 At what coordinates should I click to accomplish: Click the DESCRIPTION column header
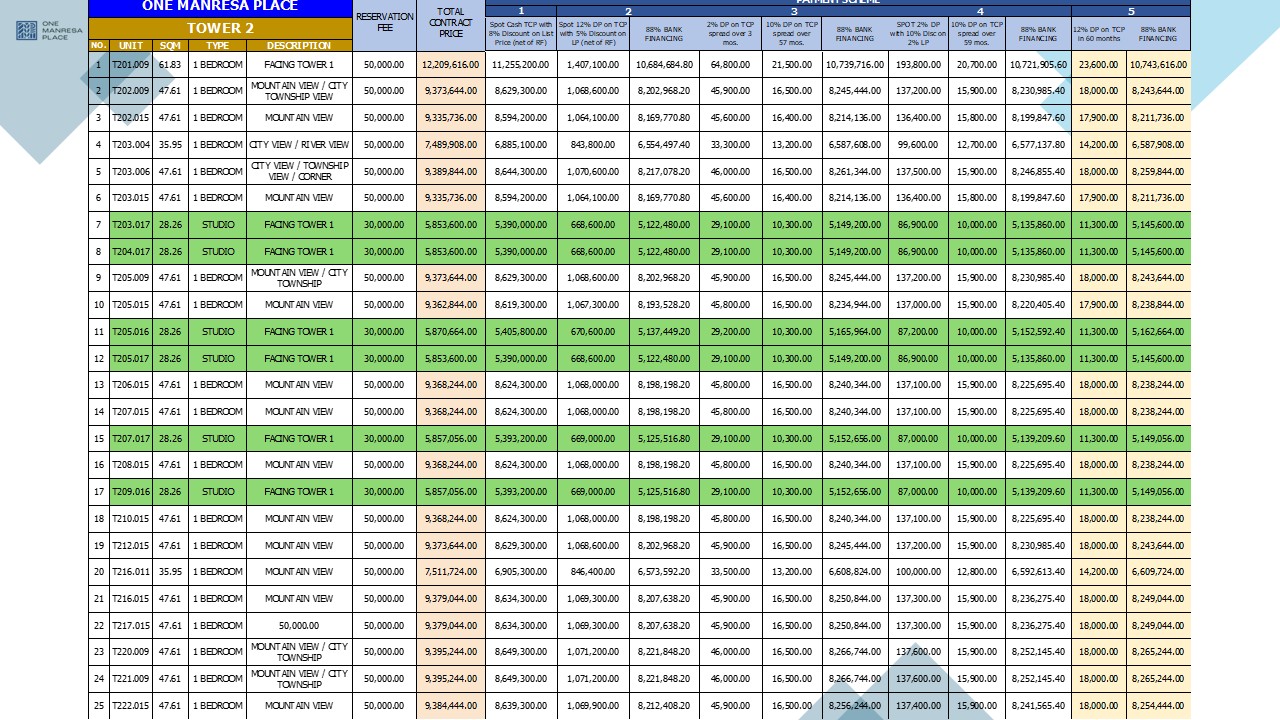(x=300, y=45)
